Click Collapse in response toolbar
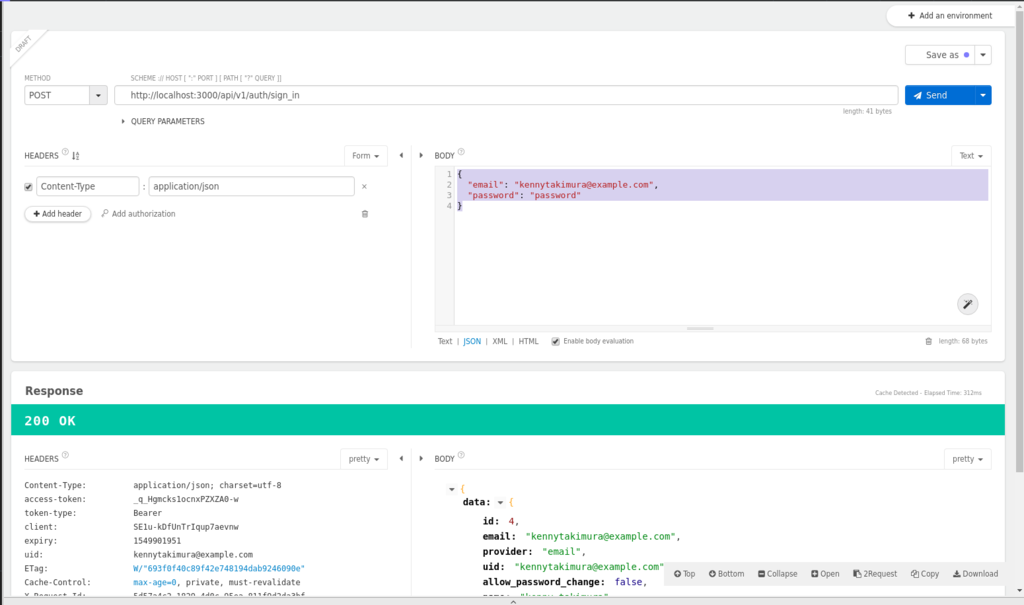The image size is (1024, 605). click(x=777, y=574)
